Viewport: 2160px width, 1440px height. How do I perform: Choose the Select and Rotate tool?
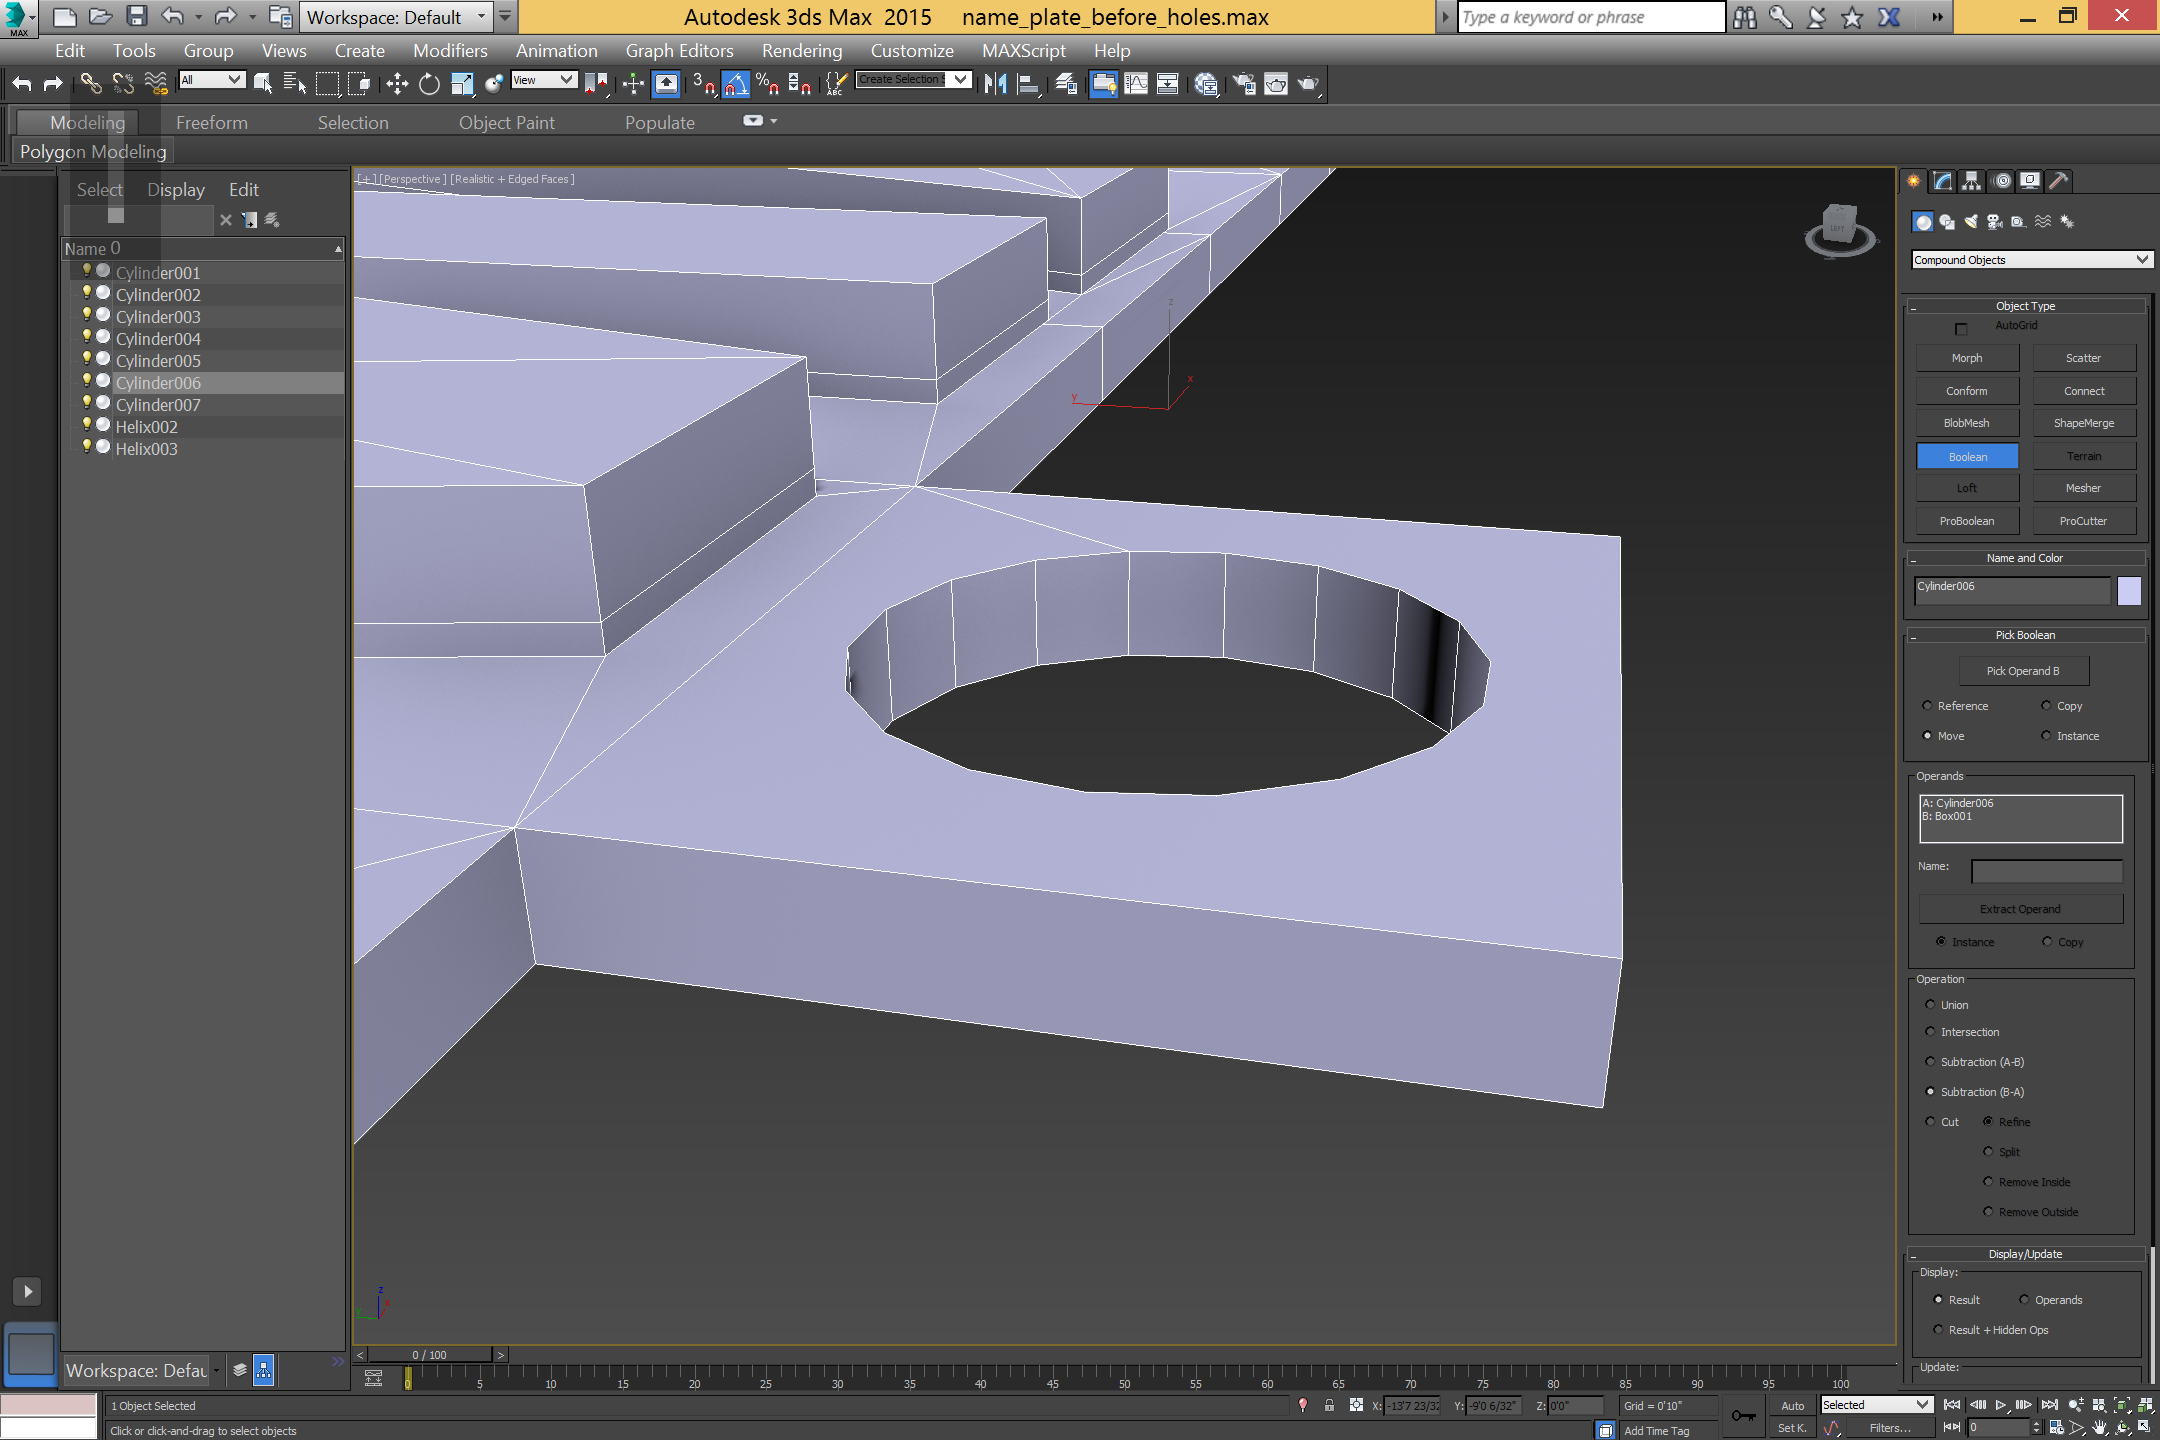click(429, 84)
